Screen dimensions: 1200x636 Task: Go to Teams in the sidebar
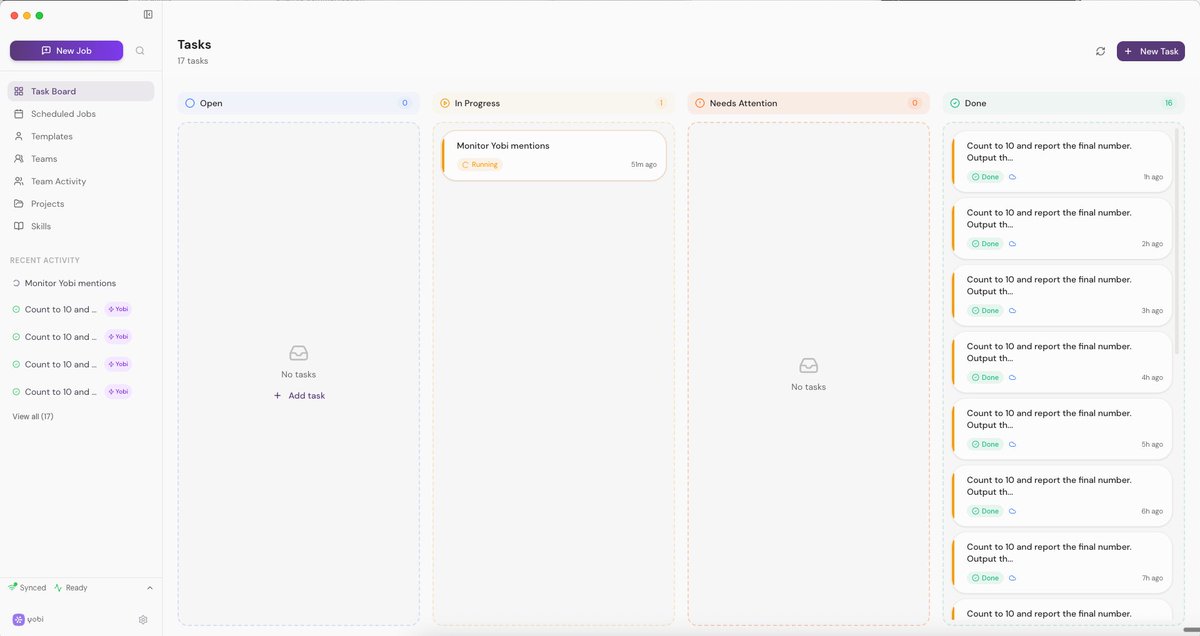(81, 159)
